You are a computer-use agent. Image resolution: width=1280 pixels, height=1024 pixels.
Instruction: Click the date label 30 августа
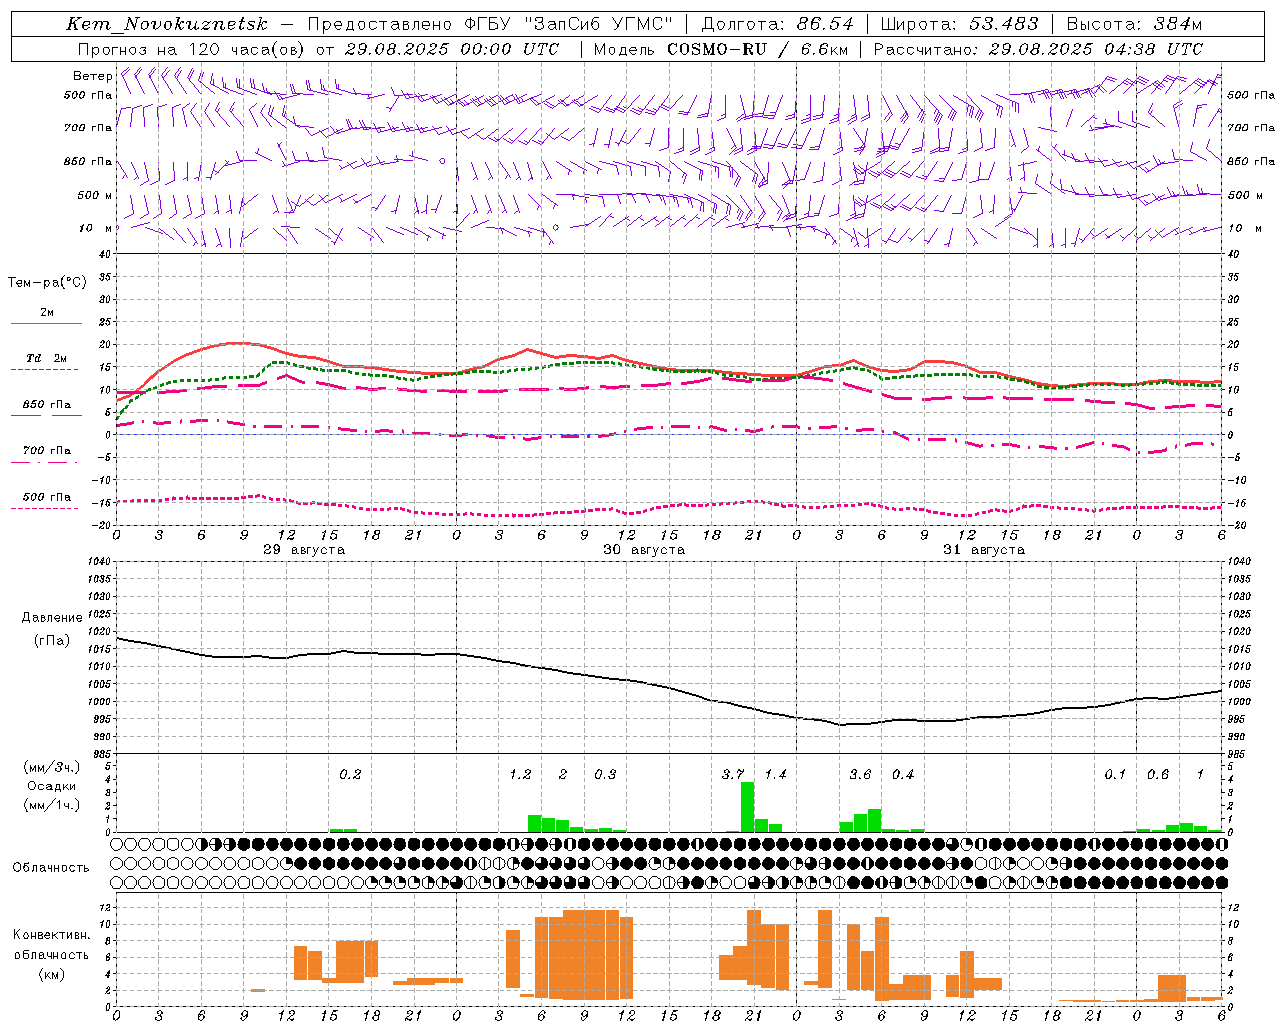click(644, 550)
